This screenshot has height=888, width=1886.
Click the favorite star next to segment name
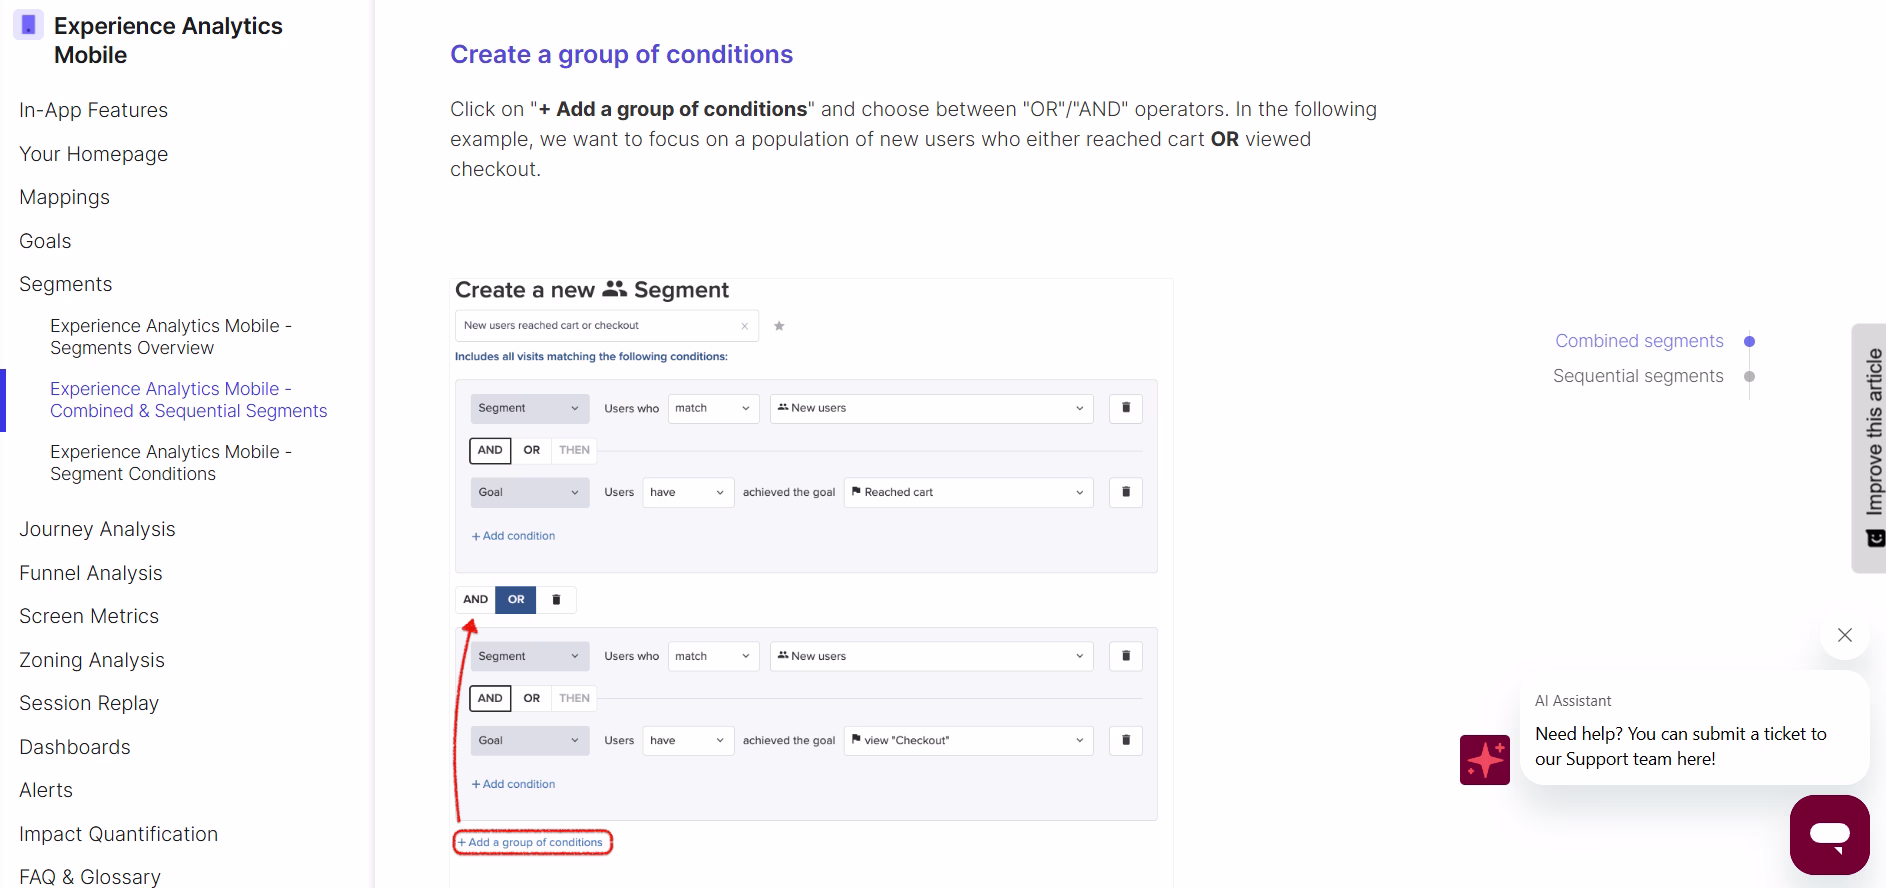(x=779, y=326)
